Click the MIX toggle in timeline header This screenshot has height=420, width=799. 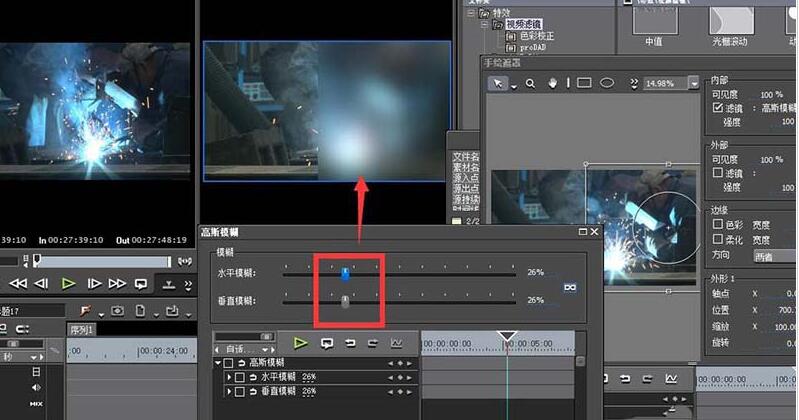(36, 404)
